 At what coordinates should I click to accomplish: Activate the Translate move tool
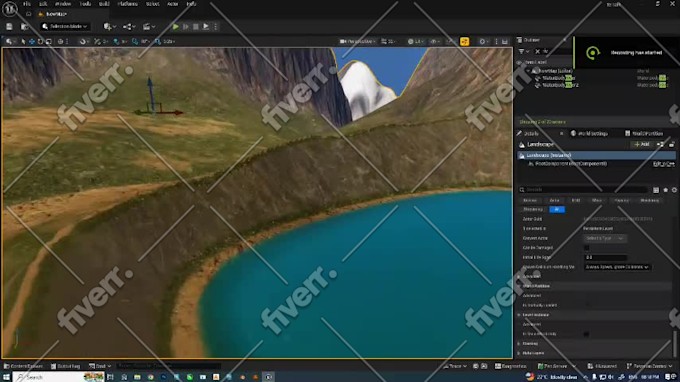[32, 42]
